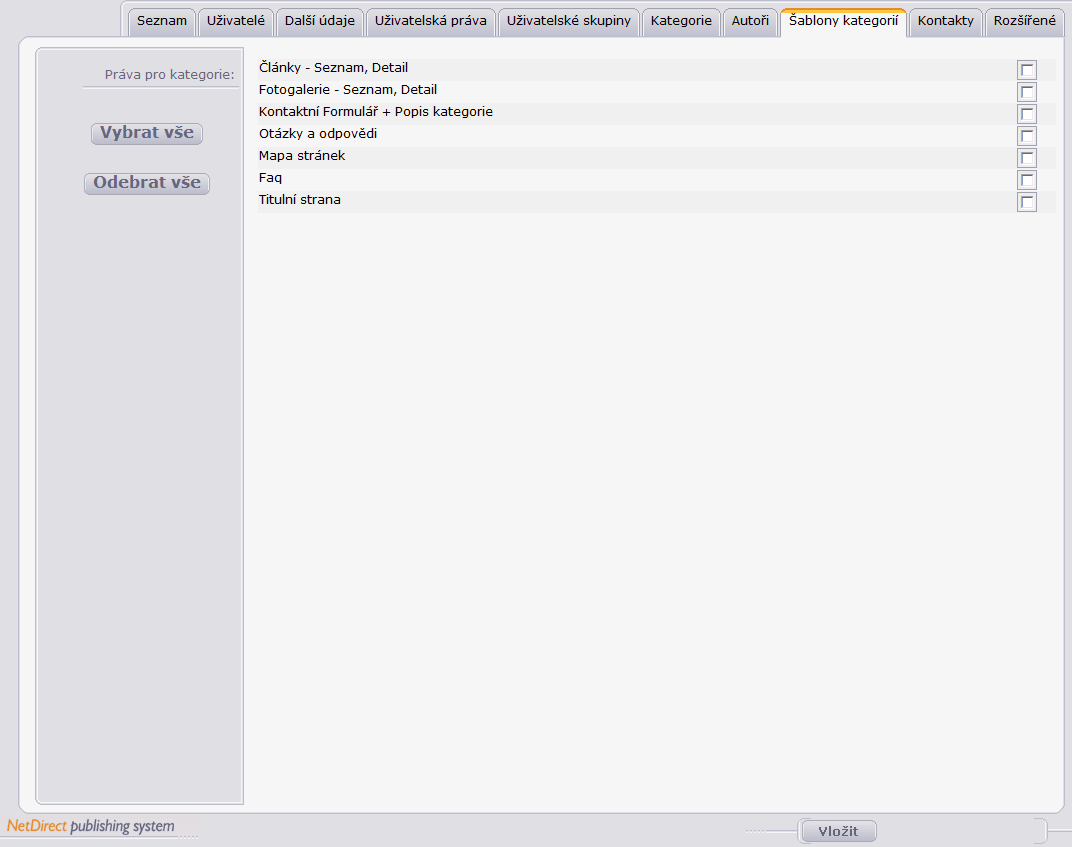Screen dimensions: 1072x847
Task: Check the Faq template checkbox
Action: [1026, 180]
